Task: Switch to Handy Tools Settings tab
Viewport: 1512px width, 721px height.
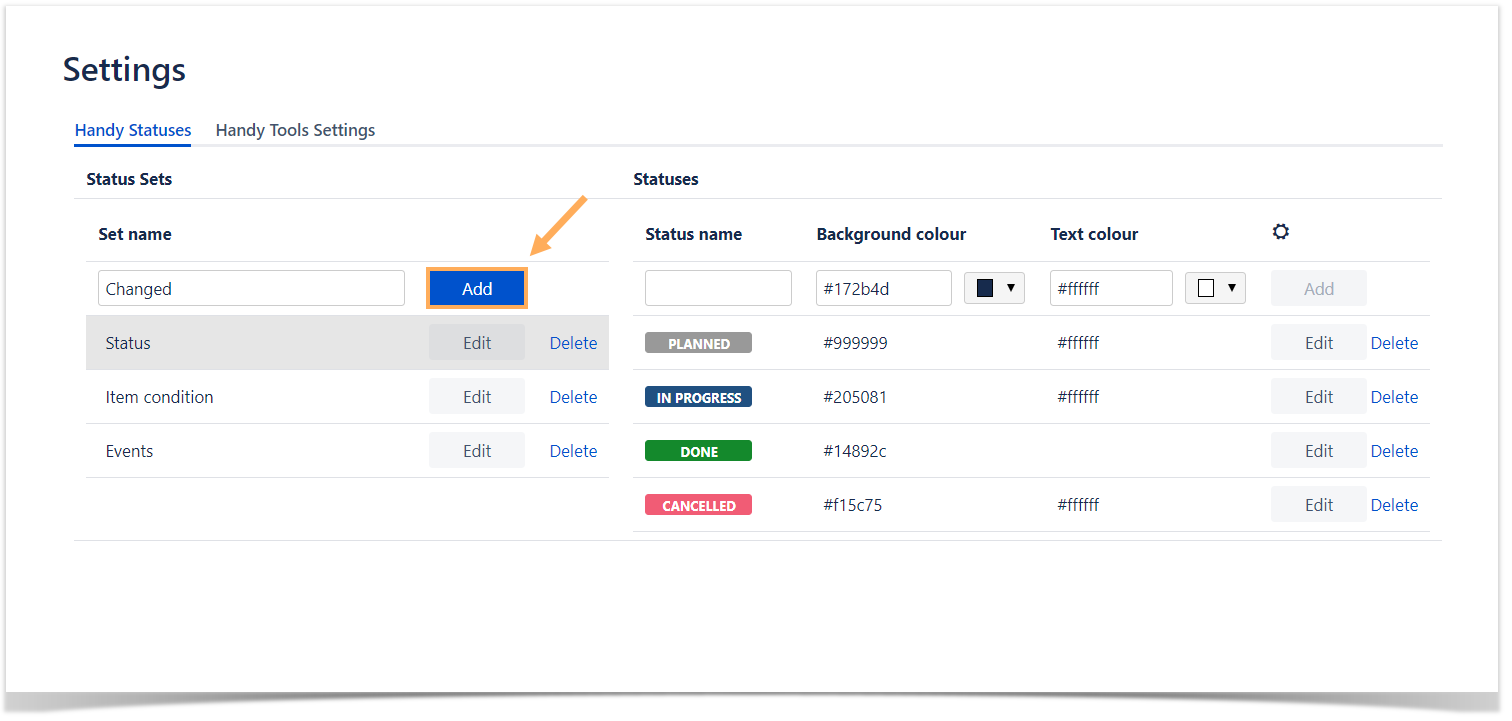Action: [295, 130]
